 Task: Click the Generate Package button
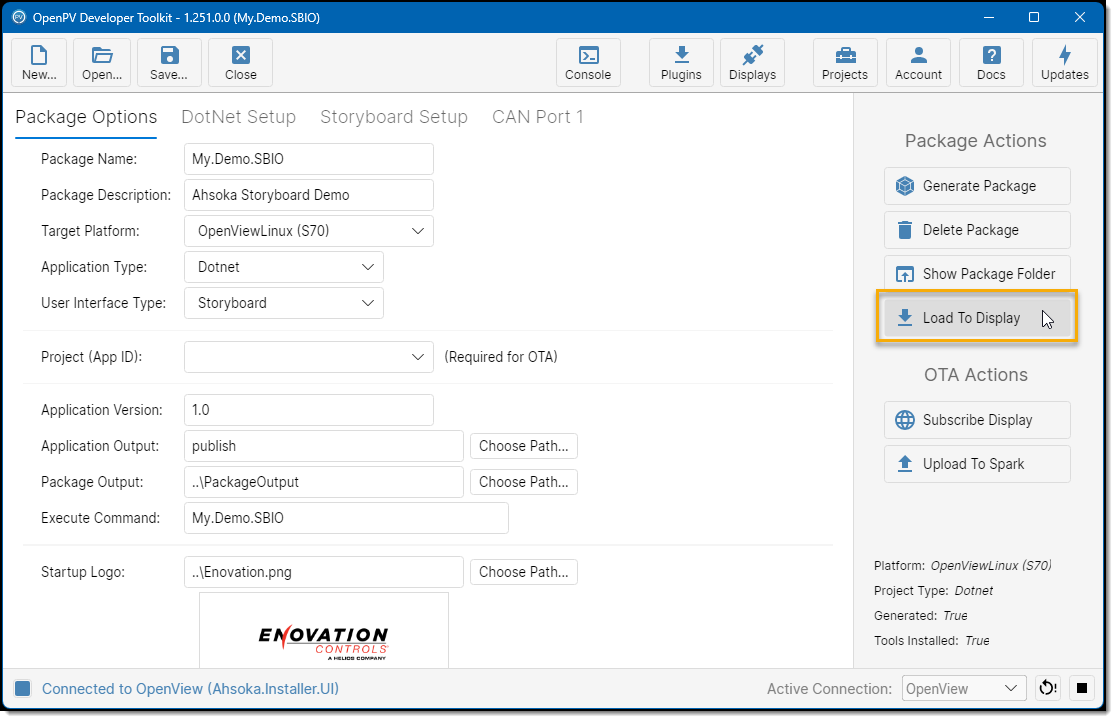pyautogui.click(x=977, y=186)
